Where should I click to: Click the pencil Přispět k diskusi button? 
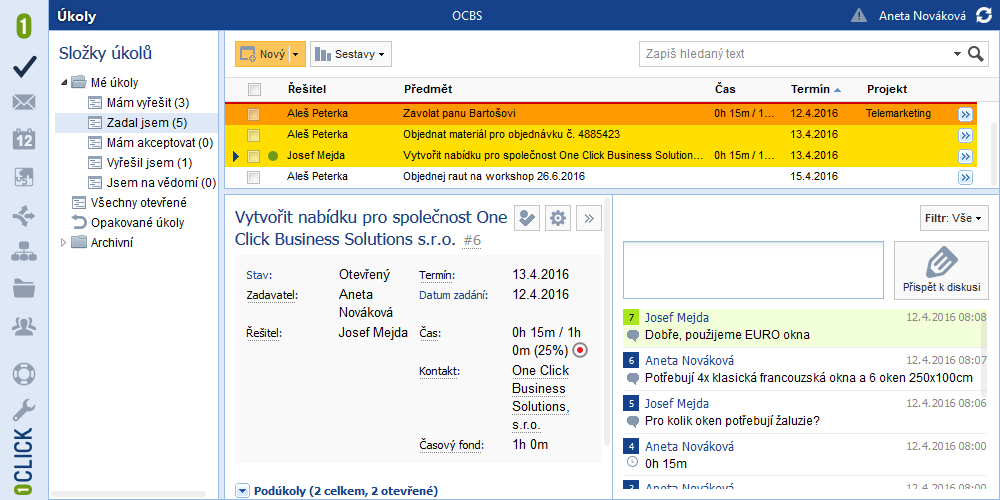coord(941,269)
